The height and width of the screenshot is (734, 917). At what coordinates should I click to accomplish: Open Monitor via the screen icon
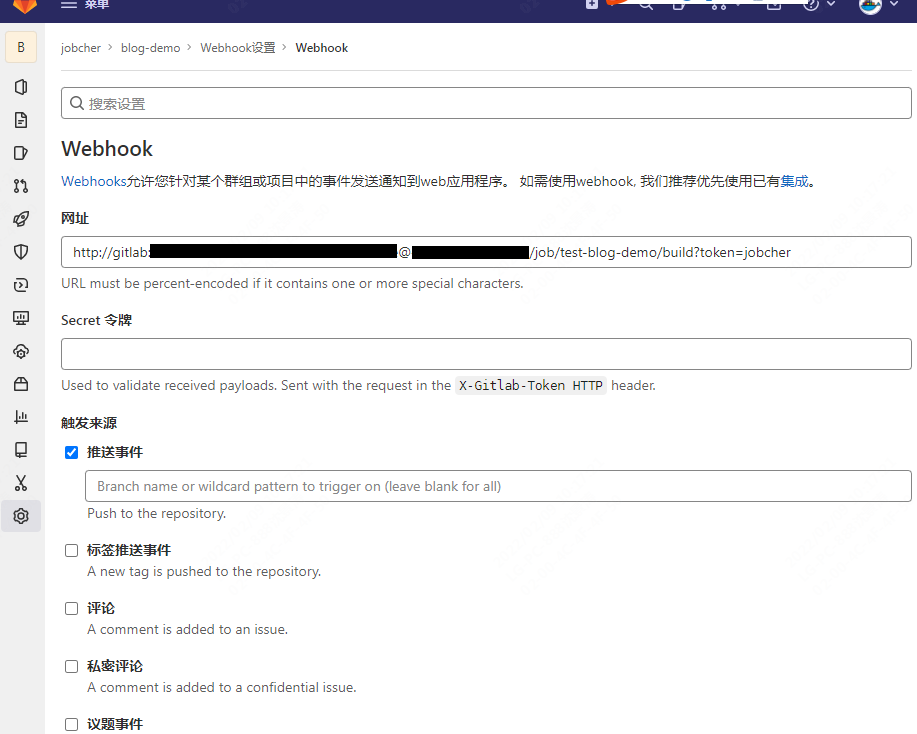point(21,317)
